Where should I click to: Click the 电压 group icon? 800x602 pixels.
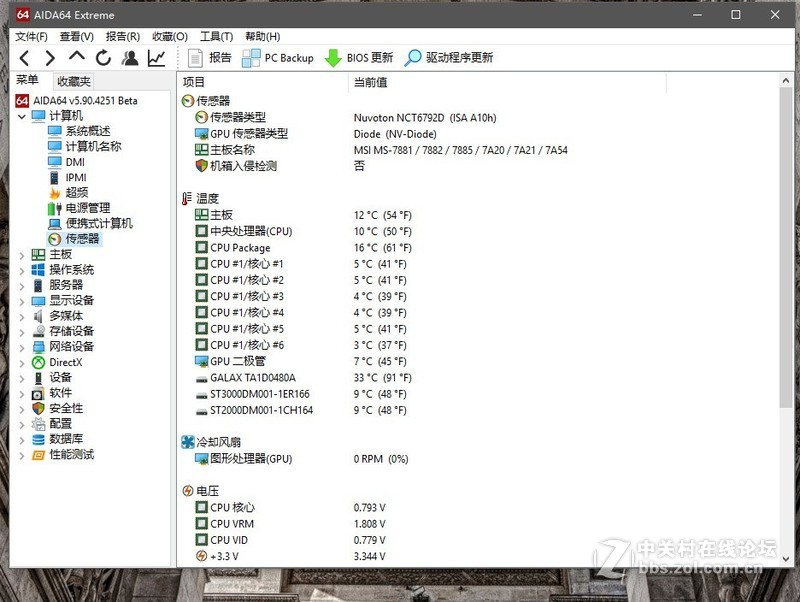(x=188, y=491)
